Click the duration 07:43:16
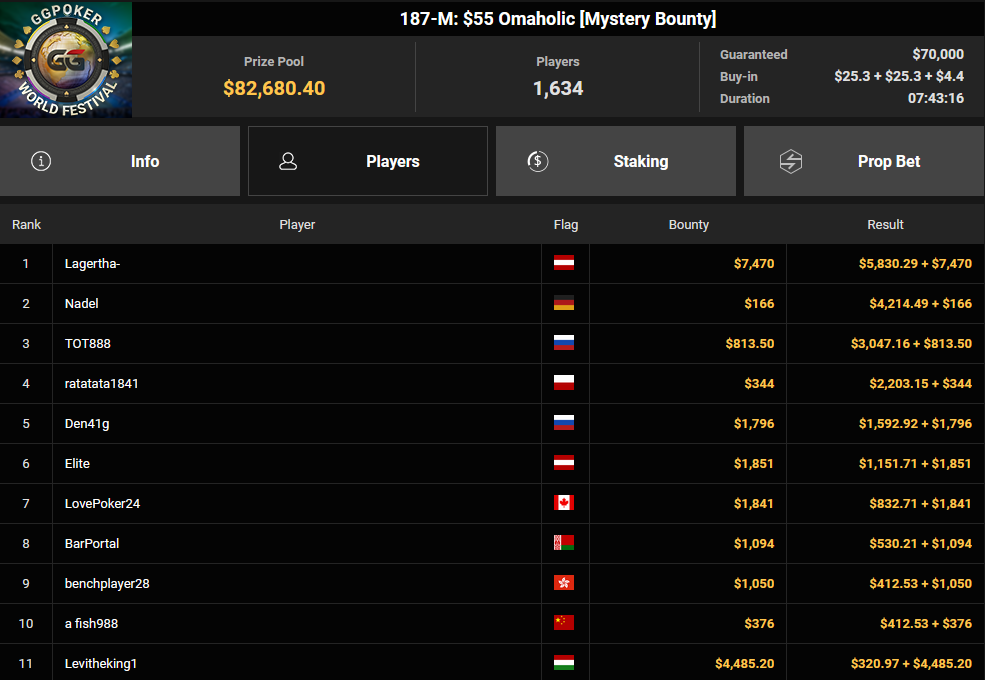Viewport: 985px width, 680px height. pos(935,98)
